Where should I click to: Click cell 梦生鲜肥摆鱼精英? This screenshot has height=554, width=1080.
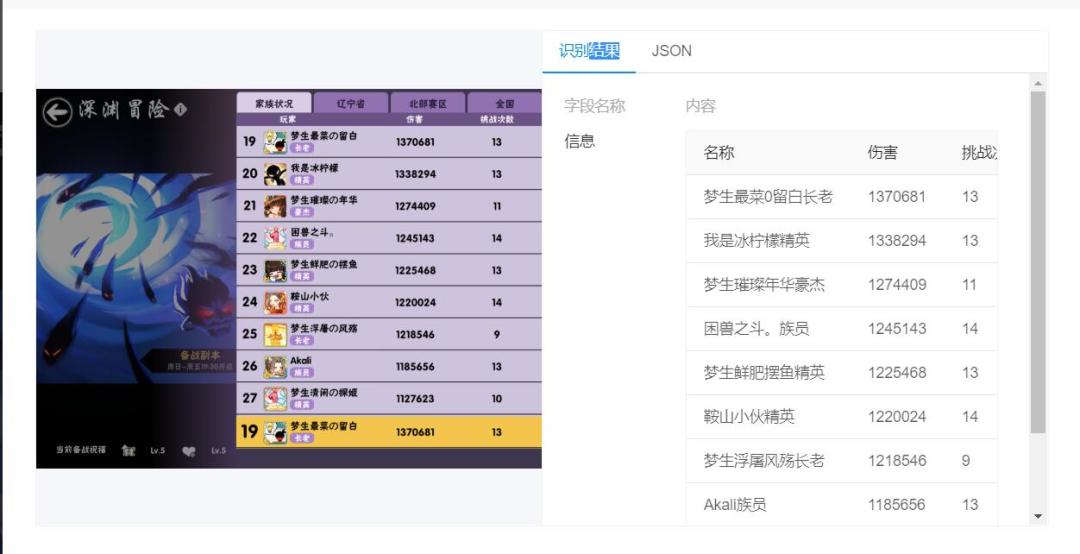point(764,373)
